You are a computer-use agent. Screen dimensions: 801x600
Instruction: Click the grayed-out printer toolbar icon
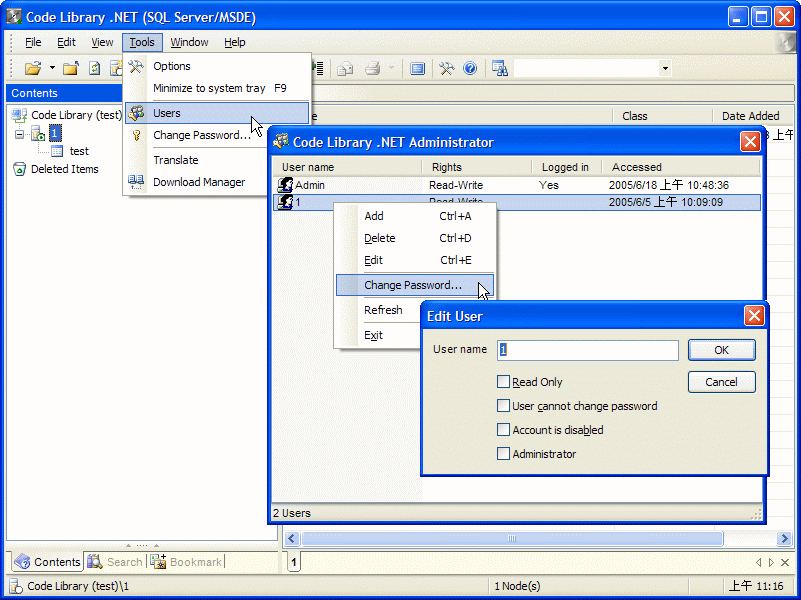tap(372, 68)
